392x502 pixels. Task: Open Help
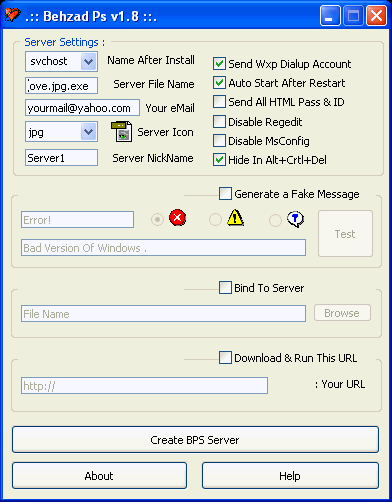coord(290,476)
